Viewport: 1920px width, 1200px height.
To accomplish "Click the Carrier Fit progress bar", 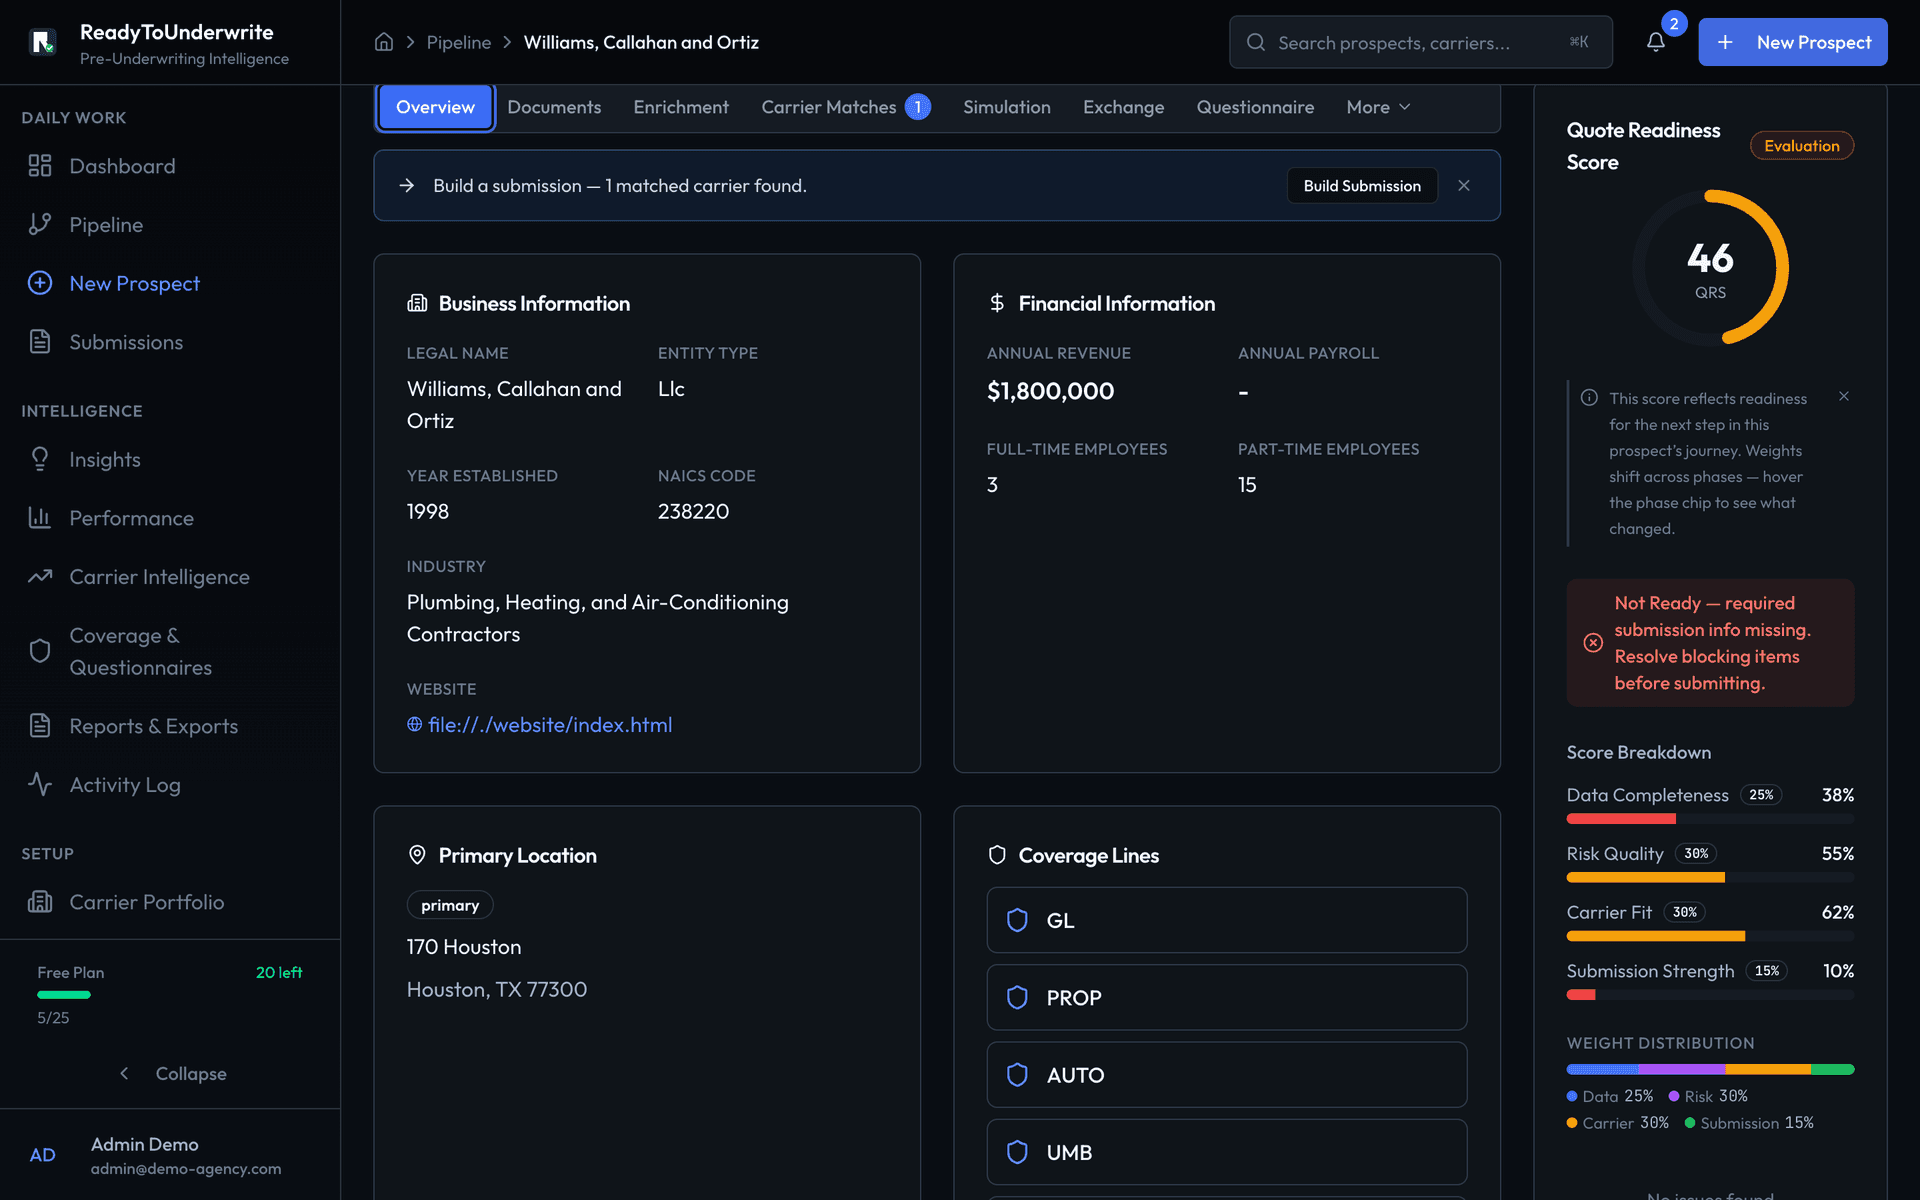I will 1710,937.
